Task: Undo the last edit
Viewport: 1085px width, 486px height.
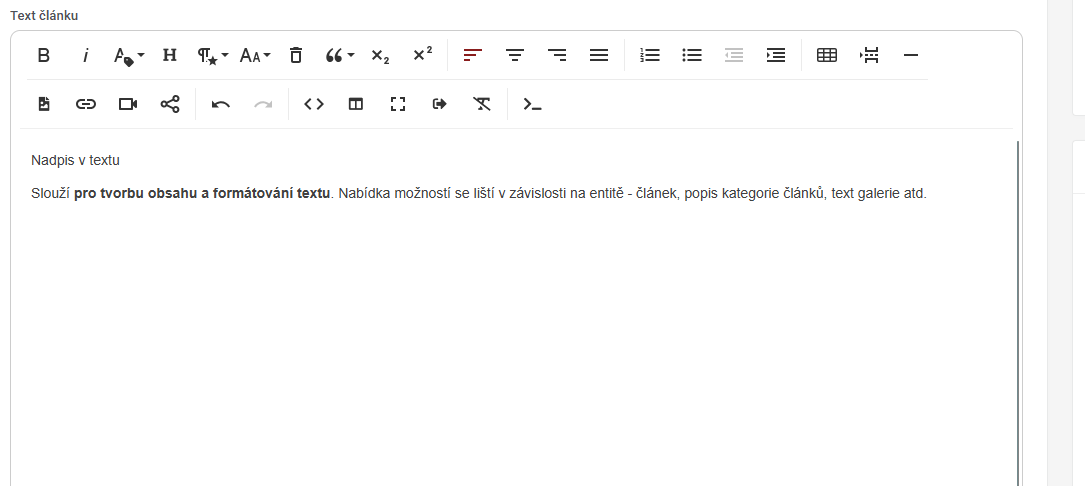Action: 221,104
